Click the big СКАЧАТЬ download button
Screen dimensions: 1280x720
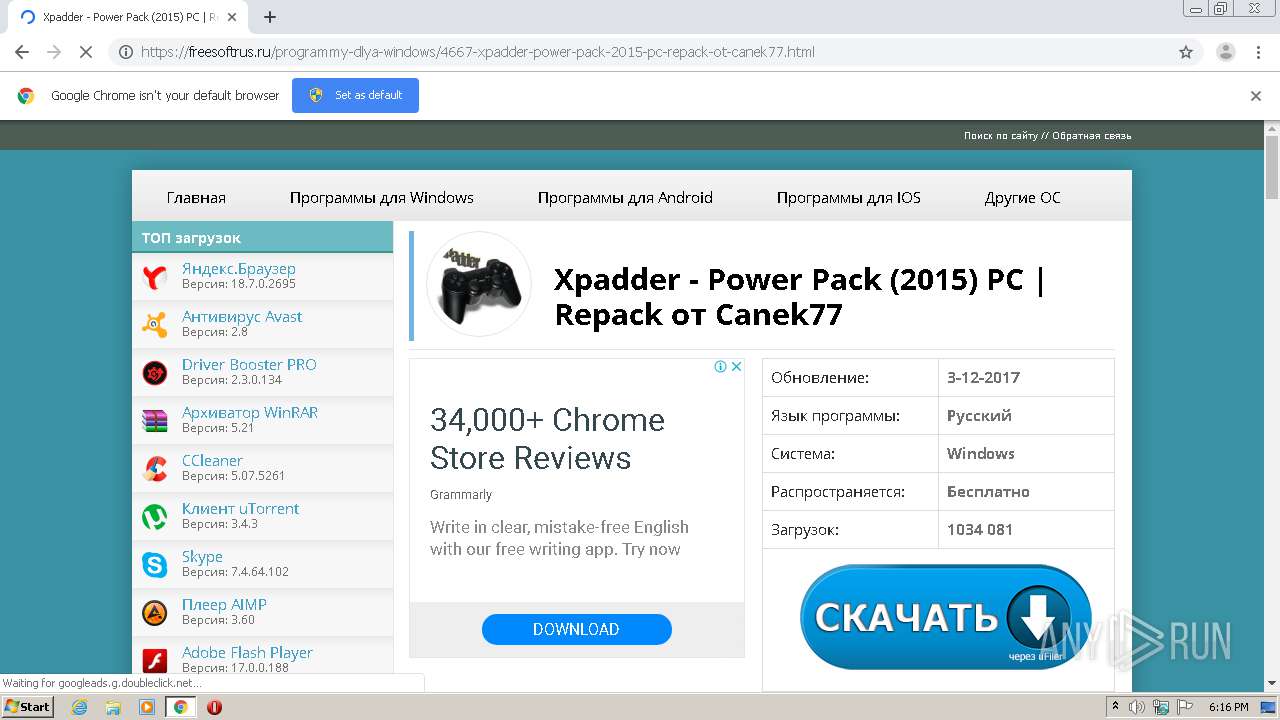tap(945, 617)
